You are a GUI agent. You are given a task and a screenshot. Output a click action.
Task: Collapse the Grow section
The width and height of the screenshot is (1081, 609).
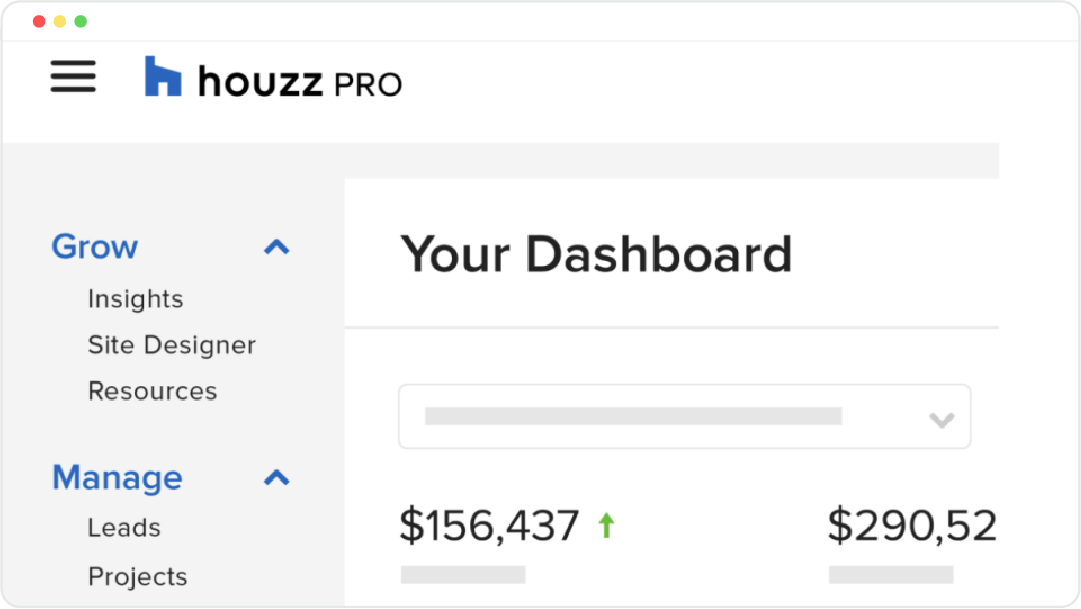pos(276,247)
